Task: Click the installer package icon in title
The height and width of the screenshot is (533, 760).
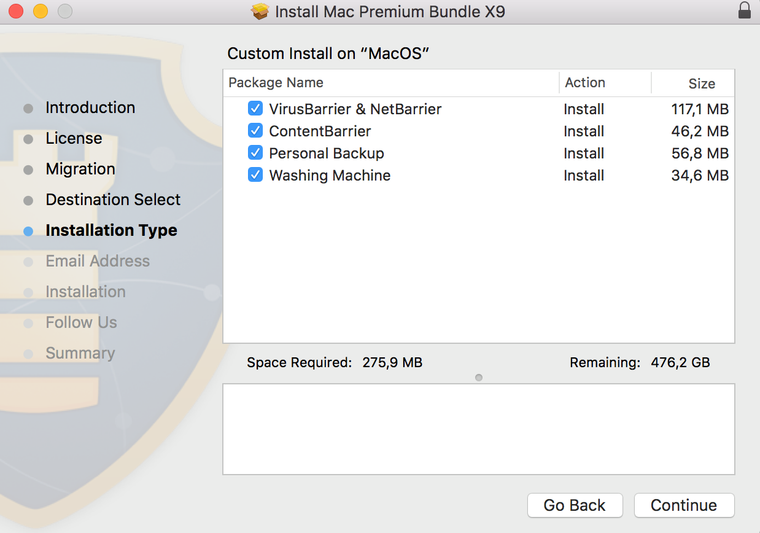Action: [260, 11]
